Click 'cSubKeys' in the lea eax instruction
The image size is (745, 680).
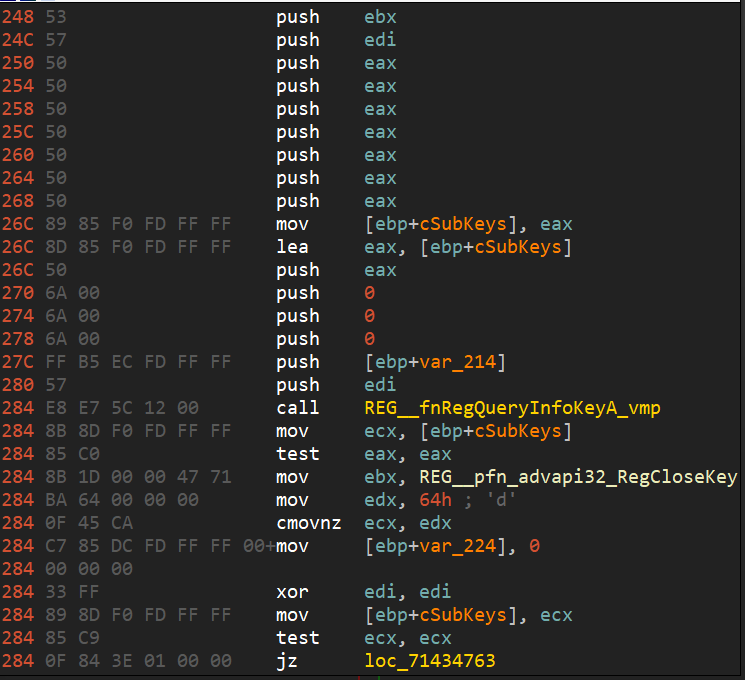(x=518, y=247)
